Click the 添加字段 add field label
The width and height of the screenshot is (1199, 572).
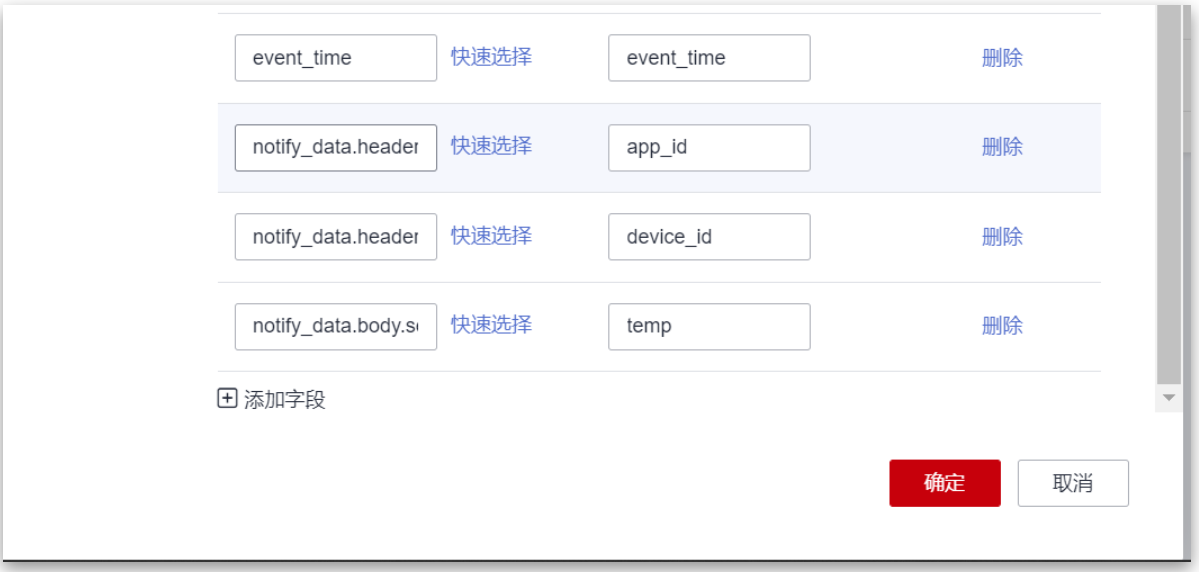tap(285, 400)
